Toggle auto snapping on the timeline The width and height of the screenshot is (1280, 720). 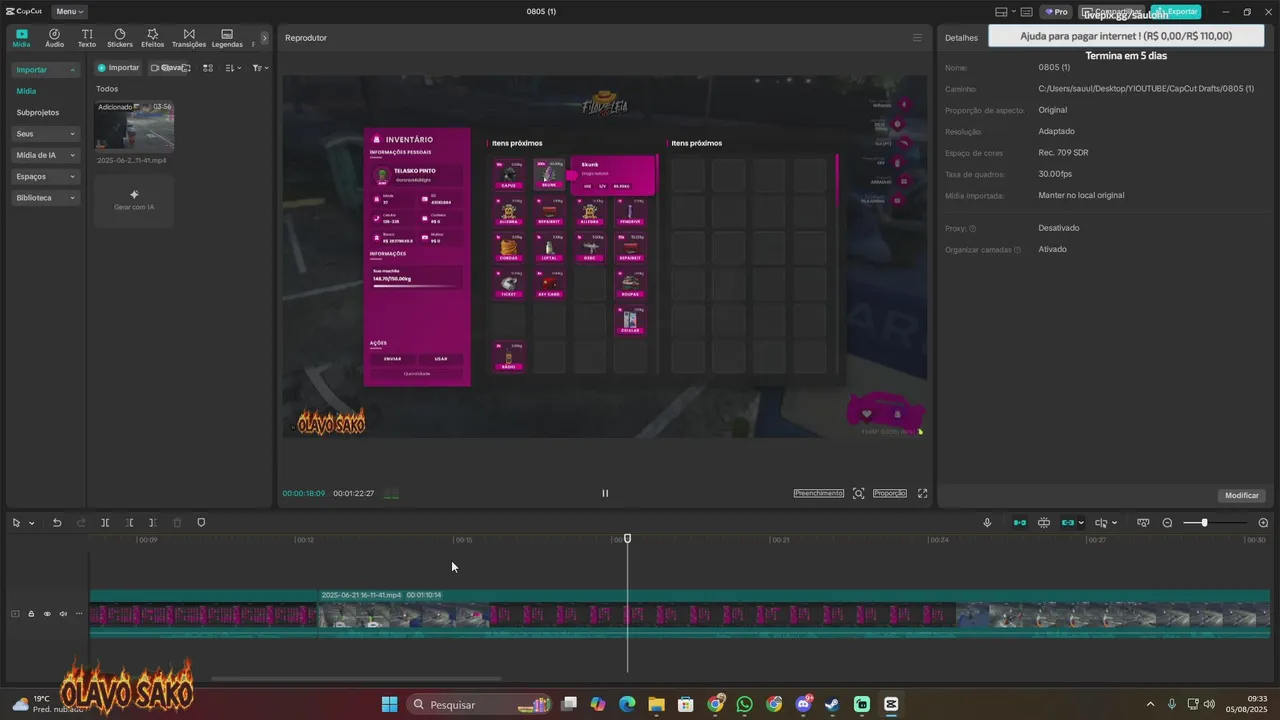[x=1044, y=523]
